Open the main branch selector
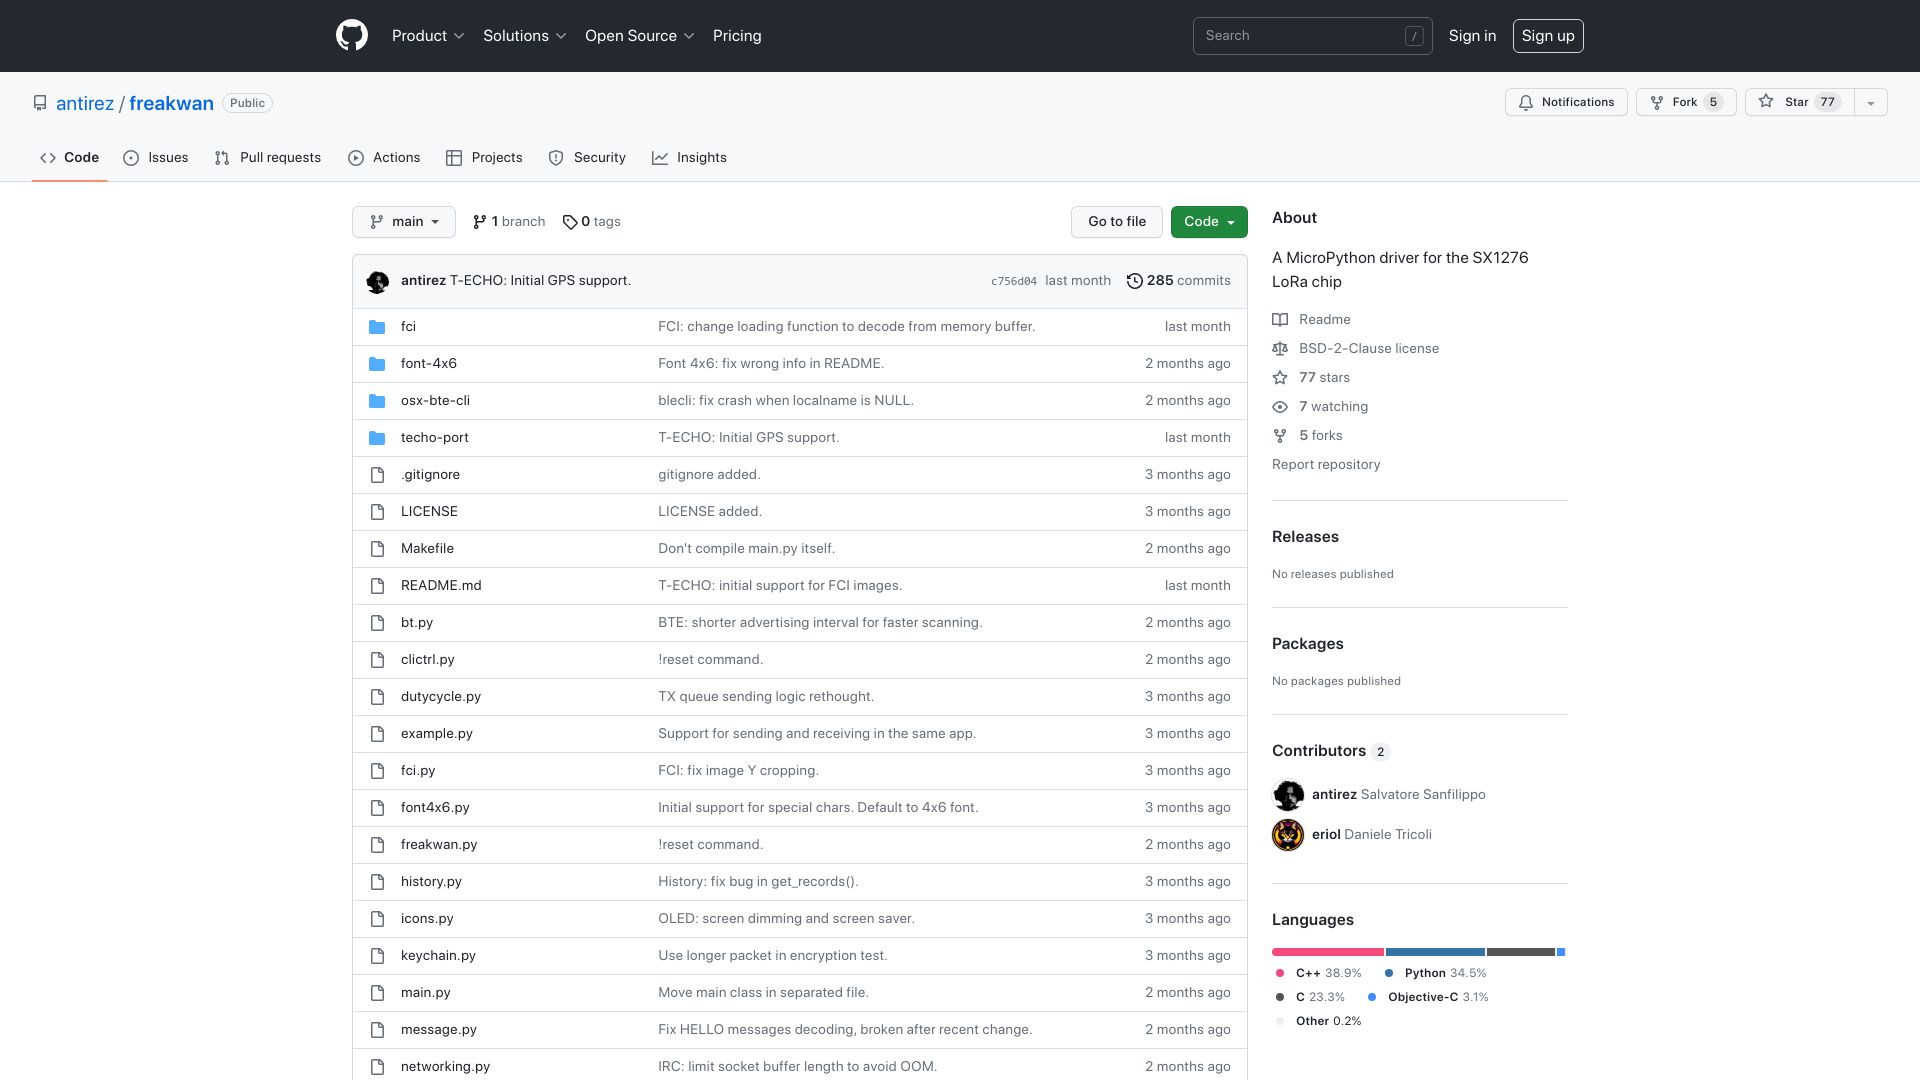The image size is (1920, 1080). (x=404, y=222)
